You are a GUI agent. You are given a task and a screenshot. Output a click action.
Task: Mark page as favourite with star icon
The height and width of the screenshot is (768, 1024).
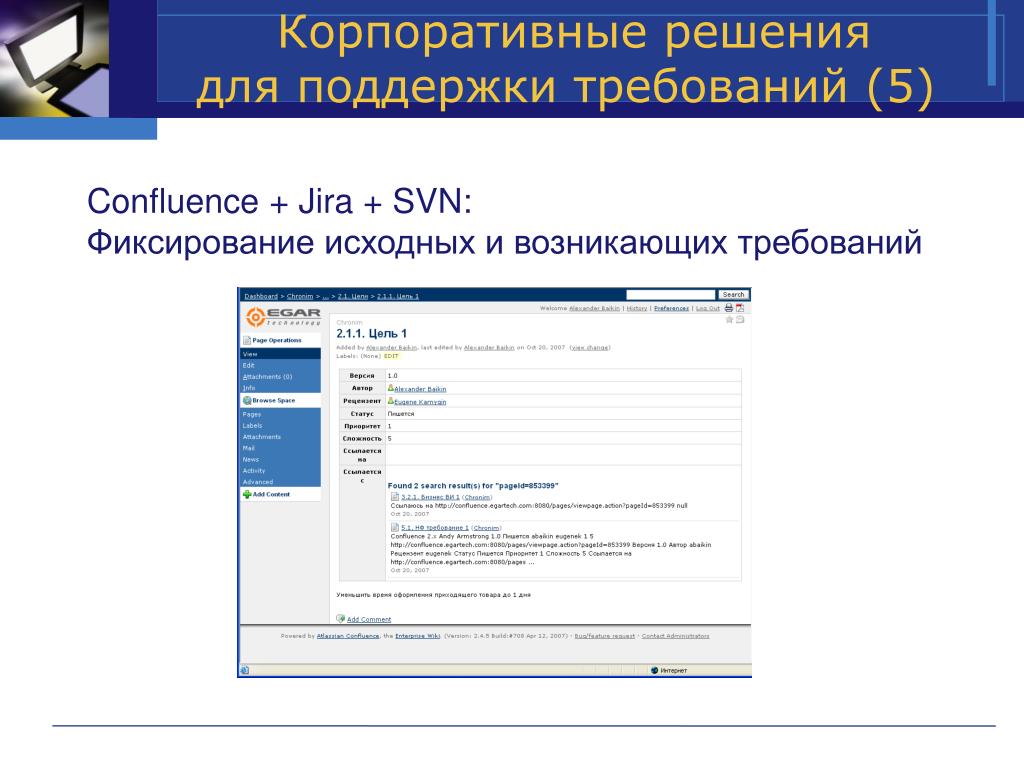pyautogui.click(x=729, y=319)
